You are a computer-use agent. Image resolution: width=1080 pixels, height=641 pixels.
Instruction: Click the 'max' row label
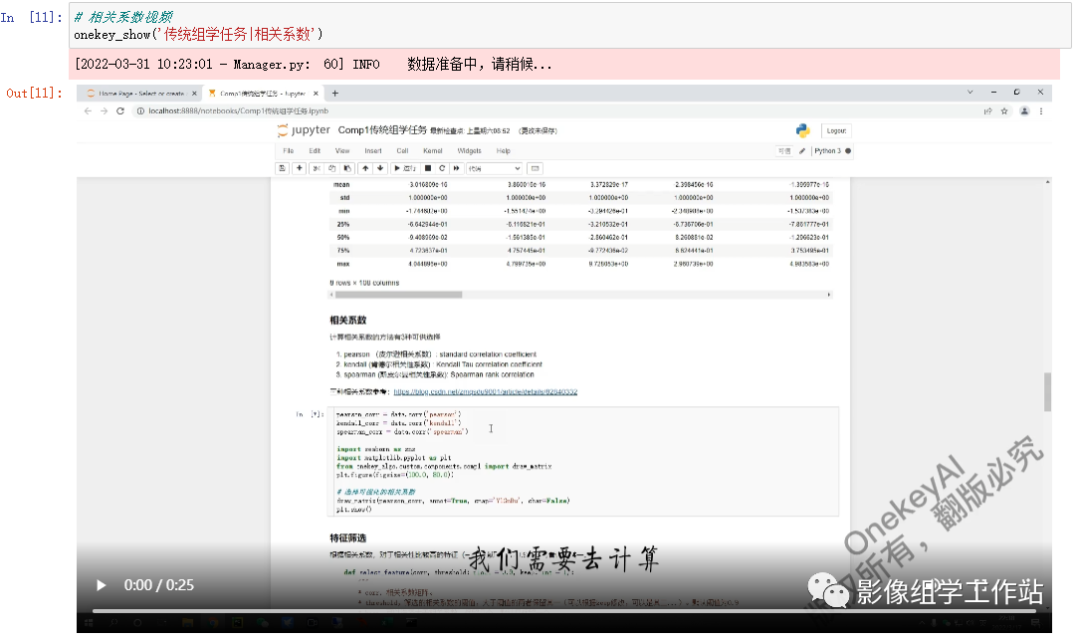[343, 264]
